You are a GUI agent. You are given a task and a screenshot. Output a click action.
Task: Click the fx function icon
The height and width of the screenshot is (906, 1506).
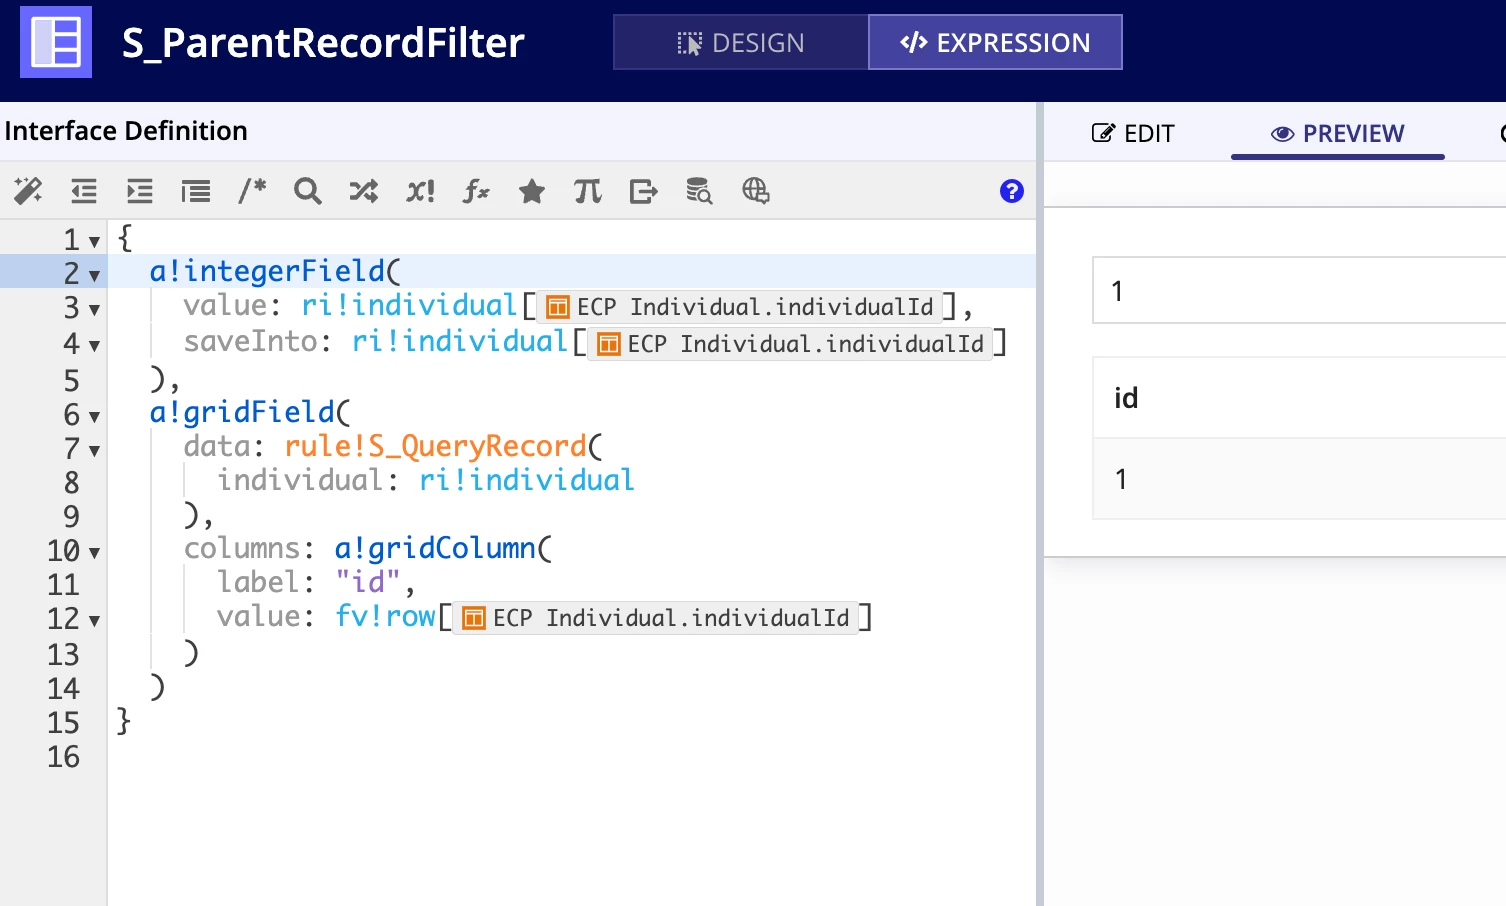click(476, 190)
